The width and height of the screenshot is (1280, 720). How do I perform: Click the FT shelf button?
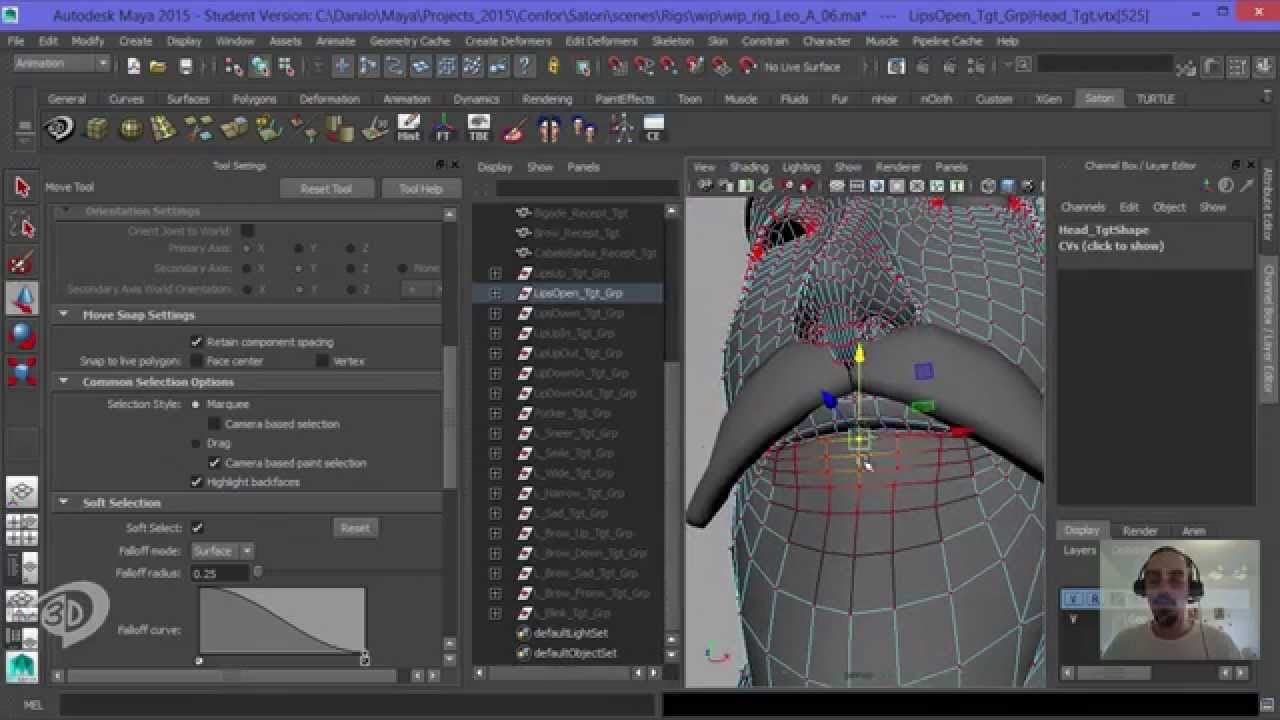pos(443,129)
